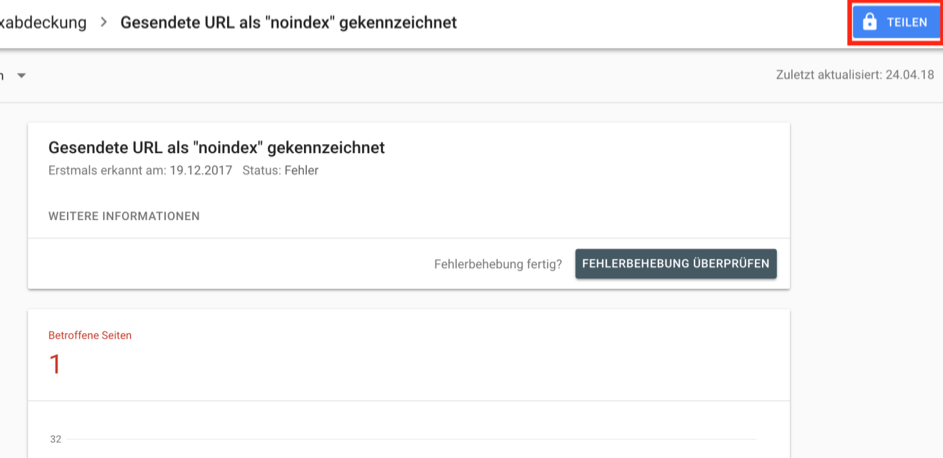The width and height of the screenshot is (943, 458).
Task: Click the lock icon on the TEILEN button
Action: pos(869,22)
